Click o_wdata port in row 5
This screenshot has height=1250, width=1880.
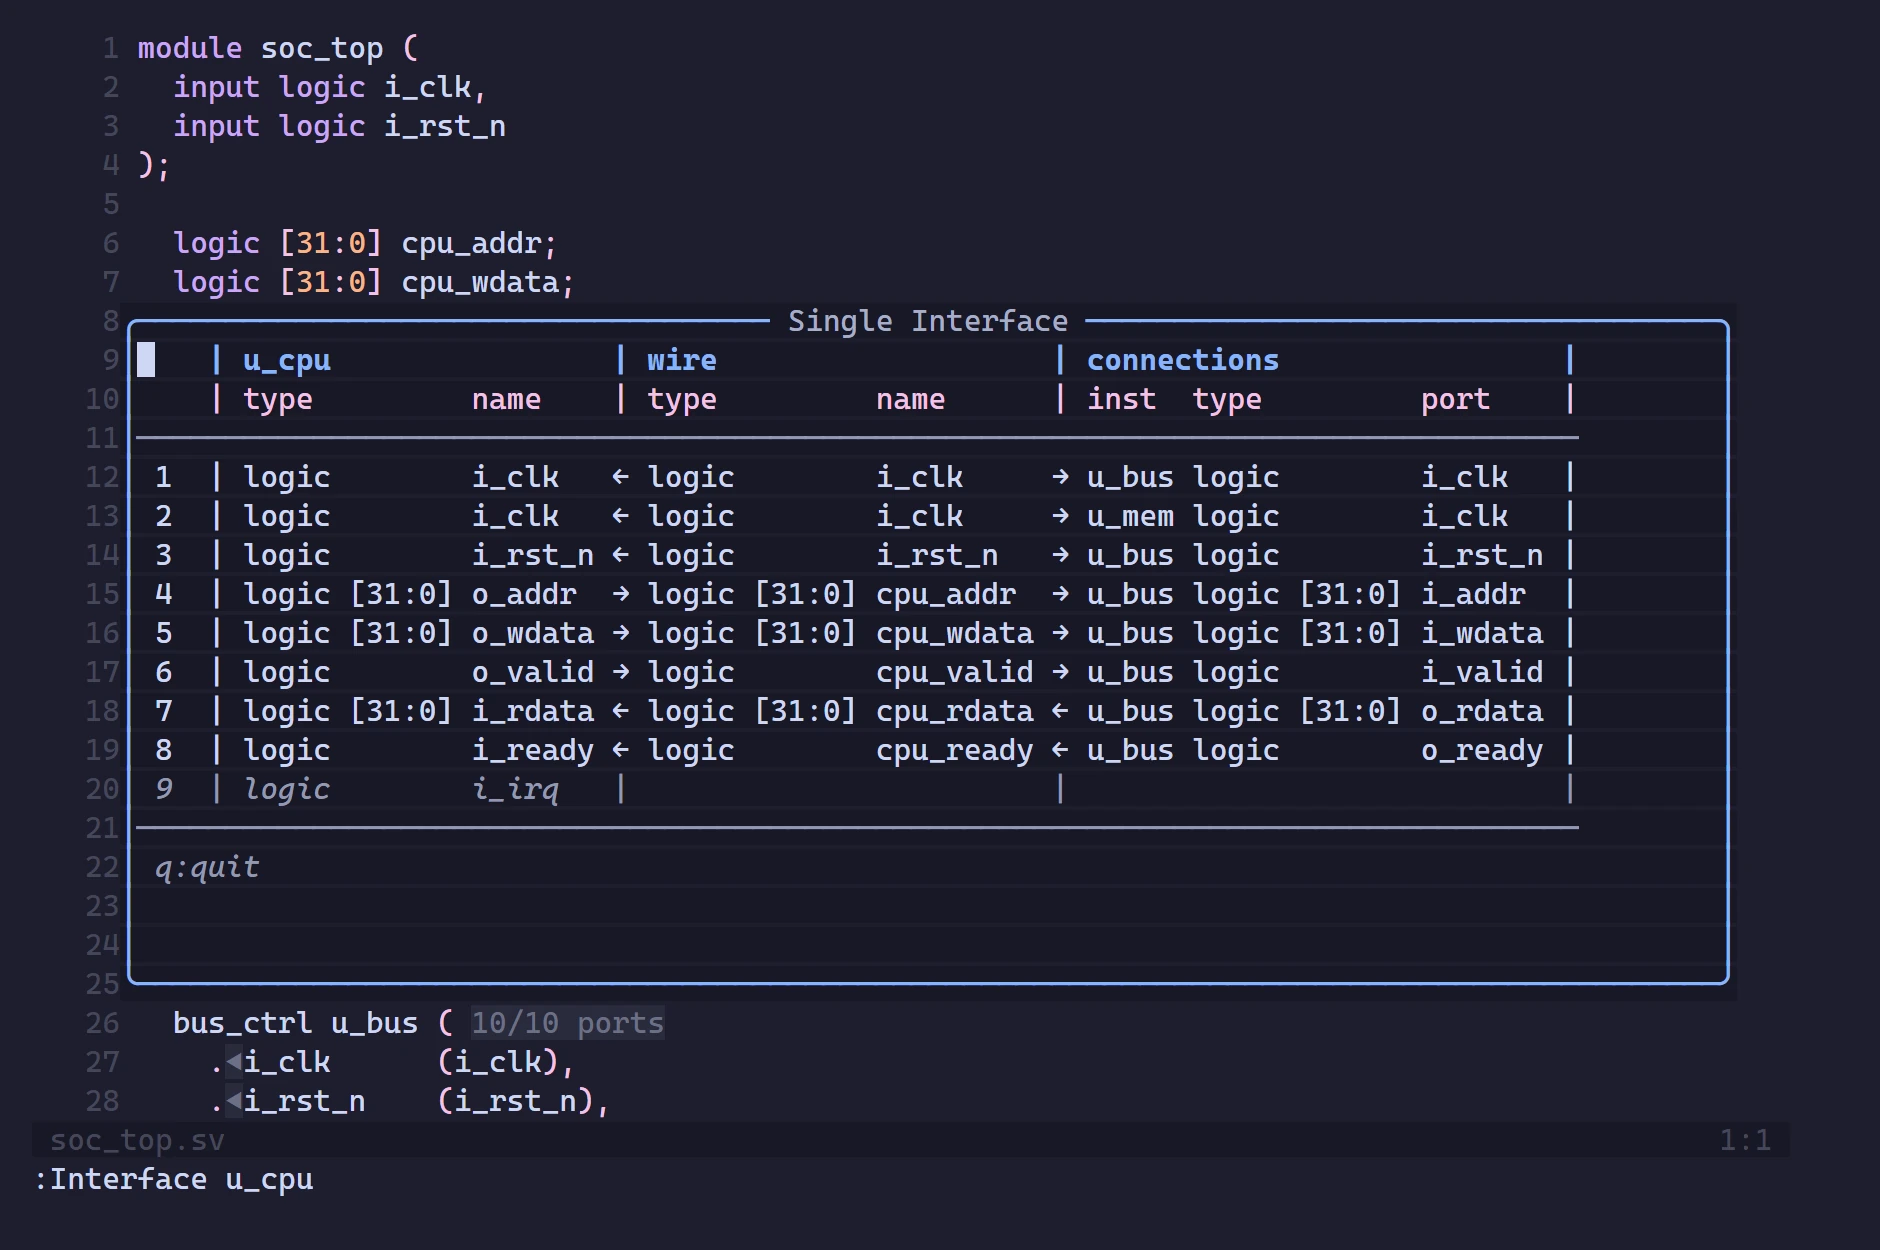point(533,633)
